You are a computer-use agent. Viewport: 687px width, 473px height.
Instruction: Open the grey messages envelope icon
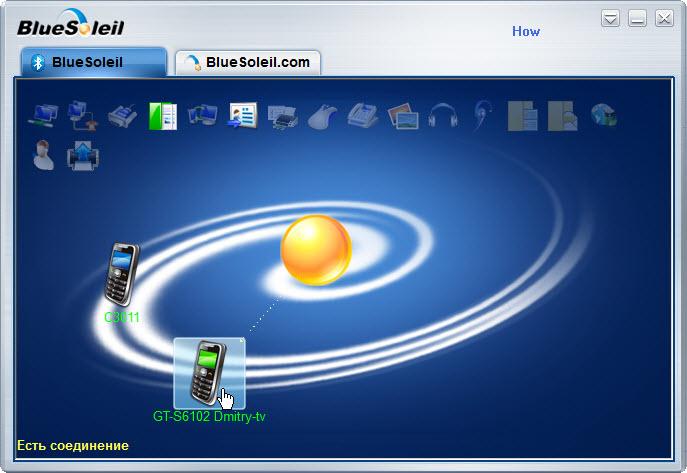[x=563, y=116]
